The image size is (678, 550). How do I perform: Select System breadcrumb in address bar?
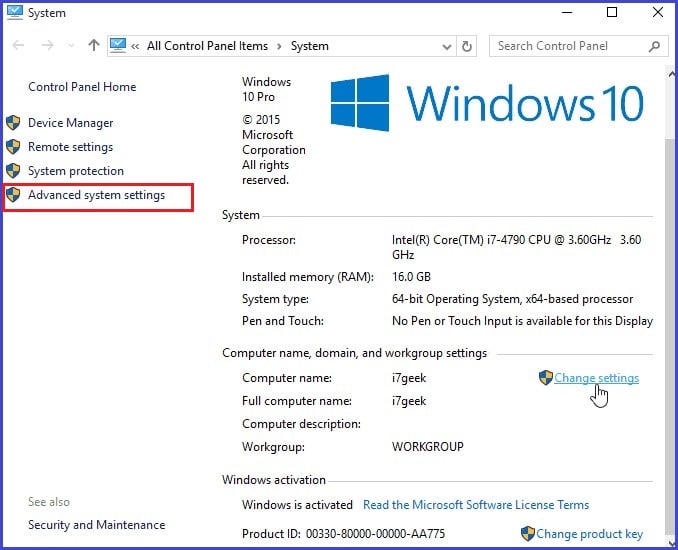tap(310, 46)
